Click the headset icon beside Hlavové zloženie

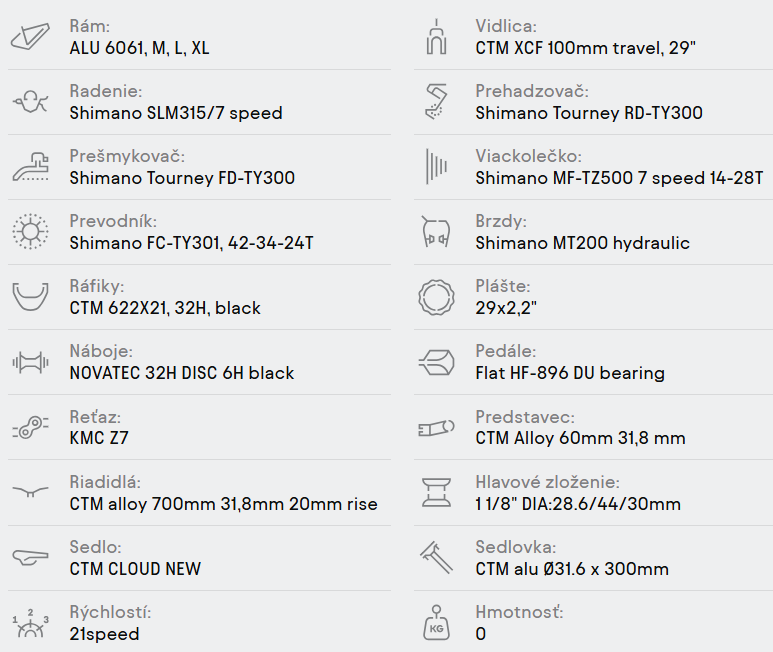(435, 492)
